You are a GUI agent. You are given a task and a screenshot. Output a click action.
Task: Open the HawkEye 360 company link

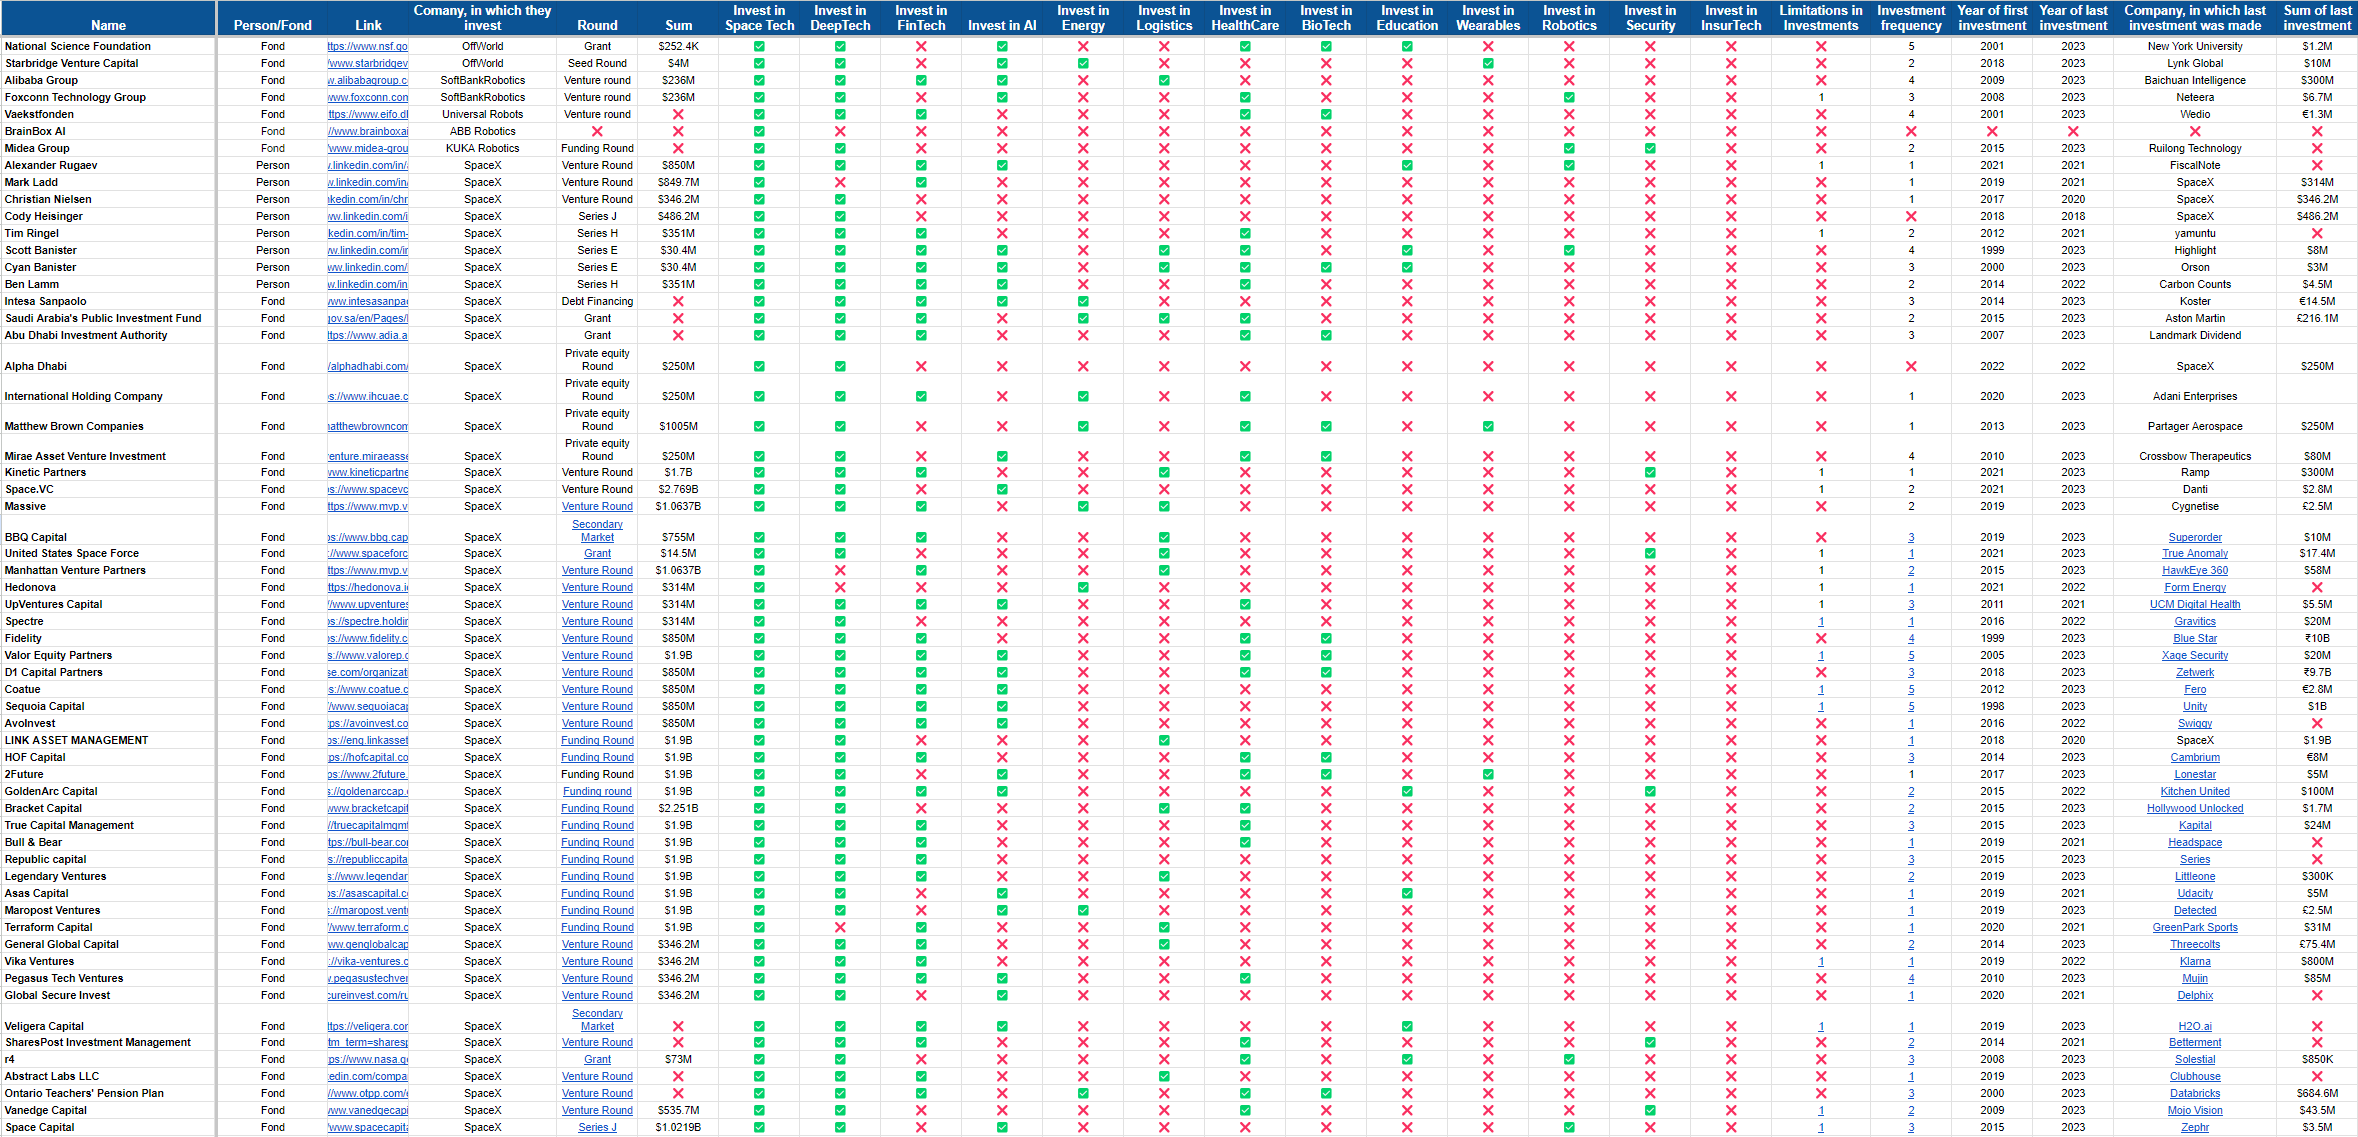[2195, 570]
